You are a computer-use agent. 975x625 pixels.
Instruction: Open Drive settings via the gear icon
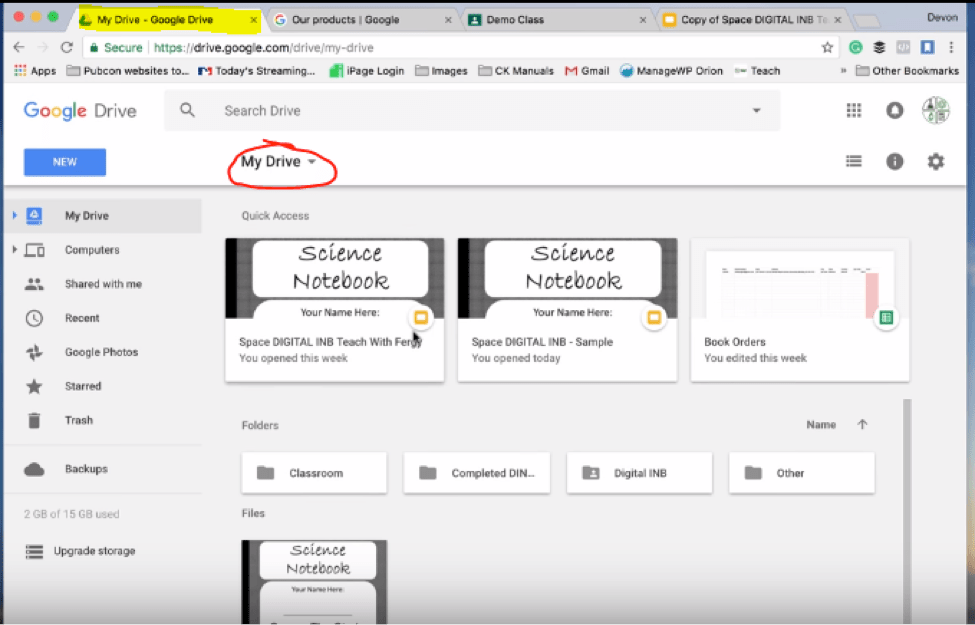pyautogui.click(x=934, y=161)
